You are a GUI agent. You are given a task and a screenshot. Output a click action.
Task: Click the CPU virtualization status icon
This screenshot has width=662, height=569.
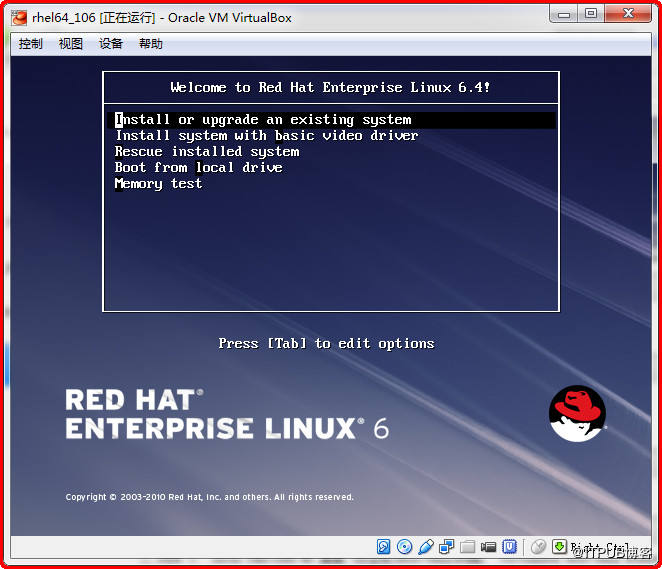[509, 547]
